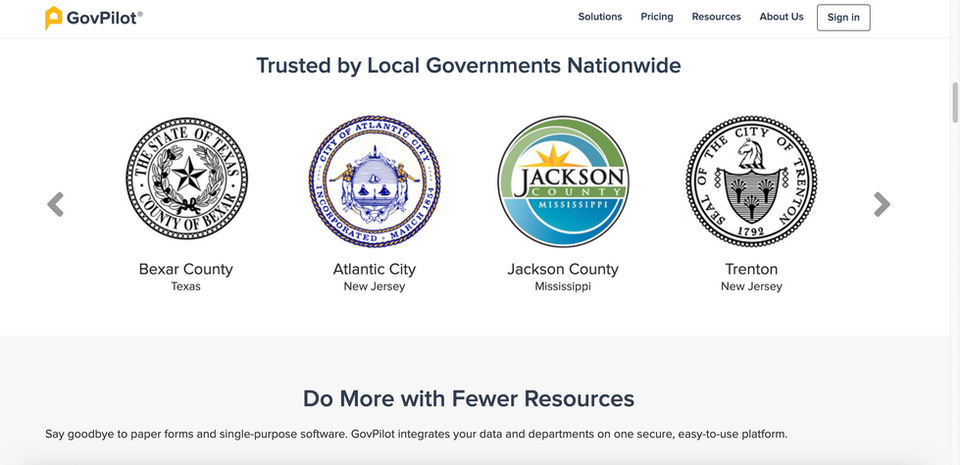Click New Jersey label under Atlantic City

click(x=374, y=286)
